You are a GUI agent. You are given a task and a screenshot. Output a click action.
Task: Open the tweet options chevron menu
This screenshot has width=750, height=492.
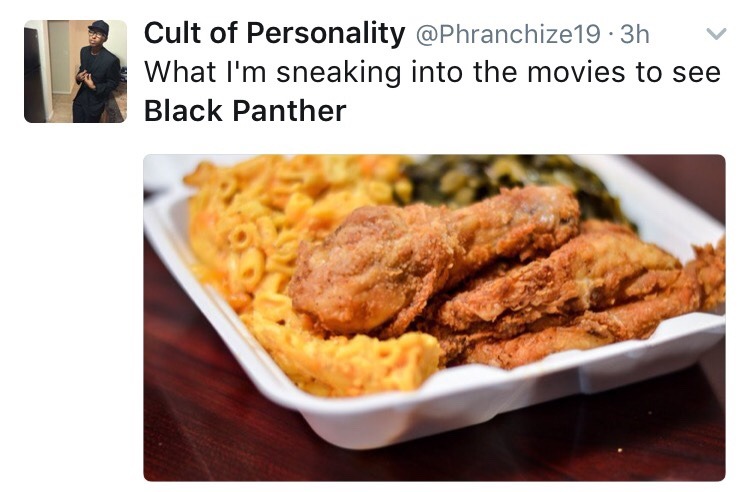716,34
